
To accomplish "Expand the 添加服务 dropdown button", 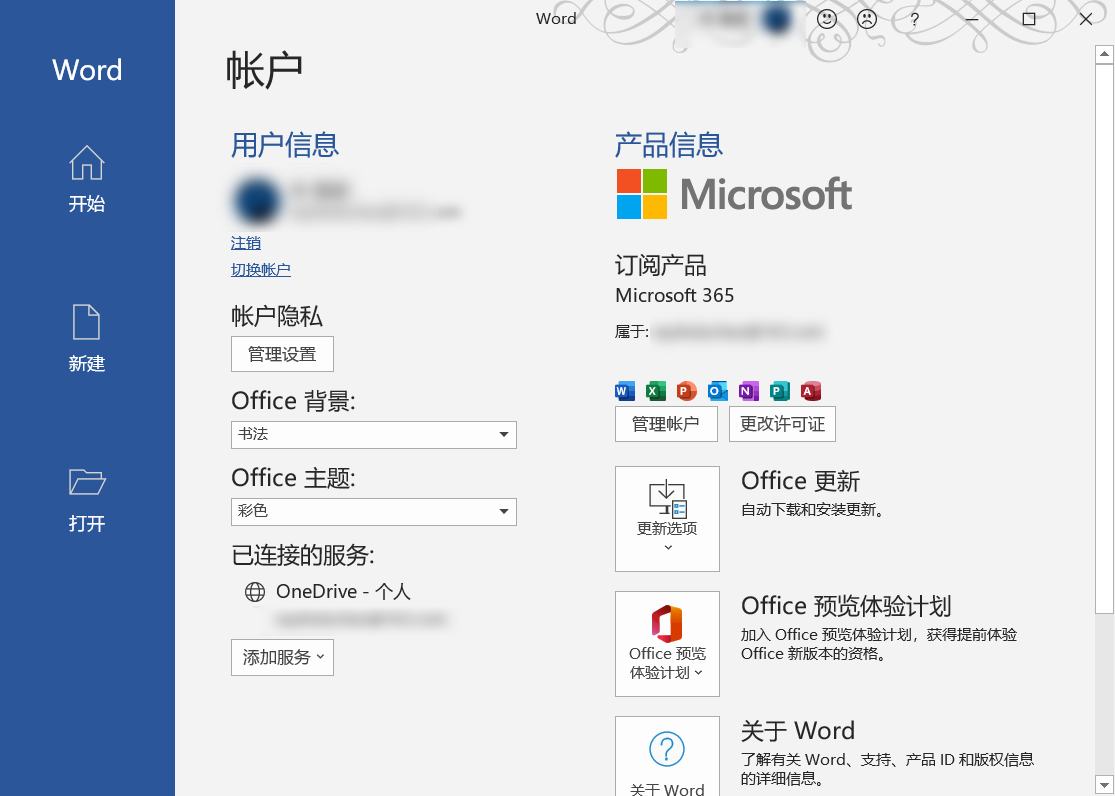I will pyautogui.click(x=282, y=657).
